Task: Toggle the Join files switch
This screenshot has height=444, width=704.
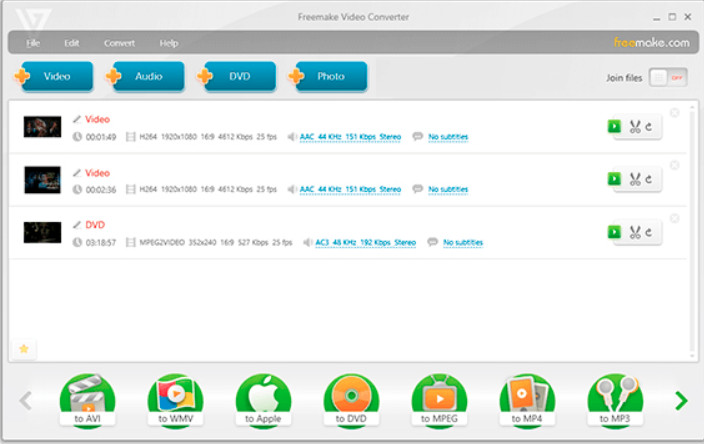Action: (x=668, y=78)
